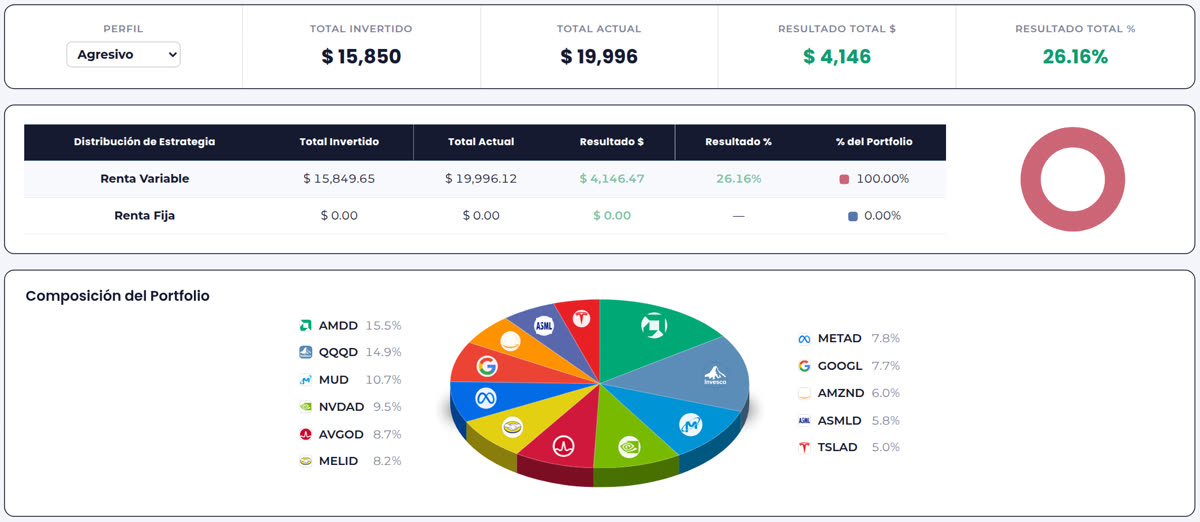This screenshot has height=522, width=1200.
Task: Click the Google icon beside GOOGL legend
Action: [804, 366]
